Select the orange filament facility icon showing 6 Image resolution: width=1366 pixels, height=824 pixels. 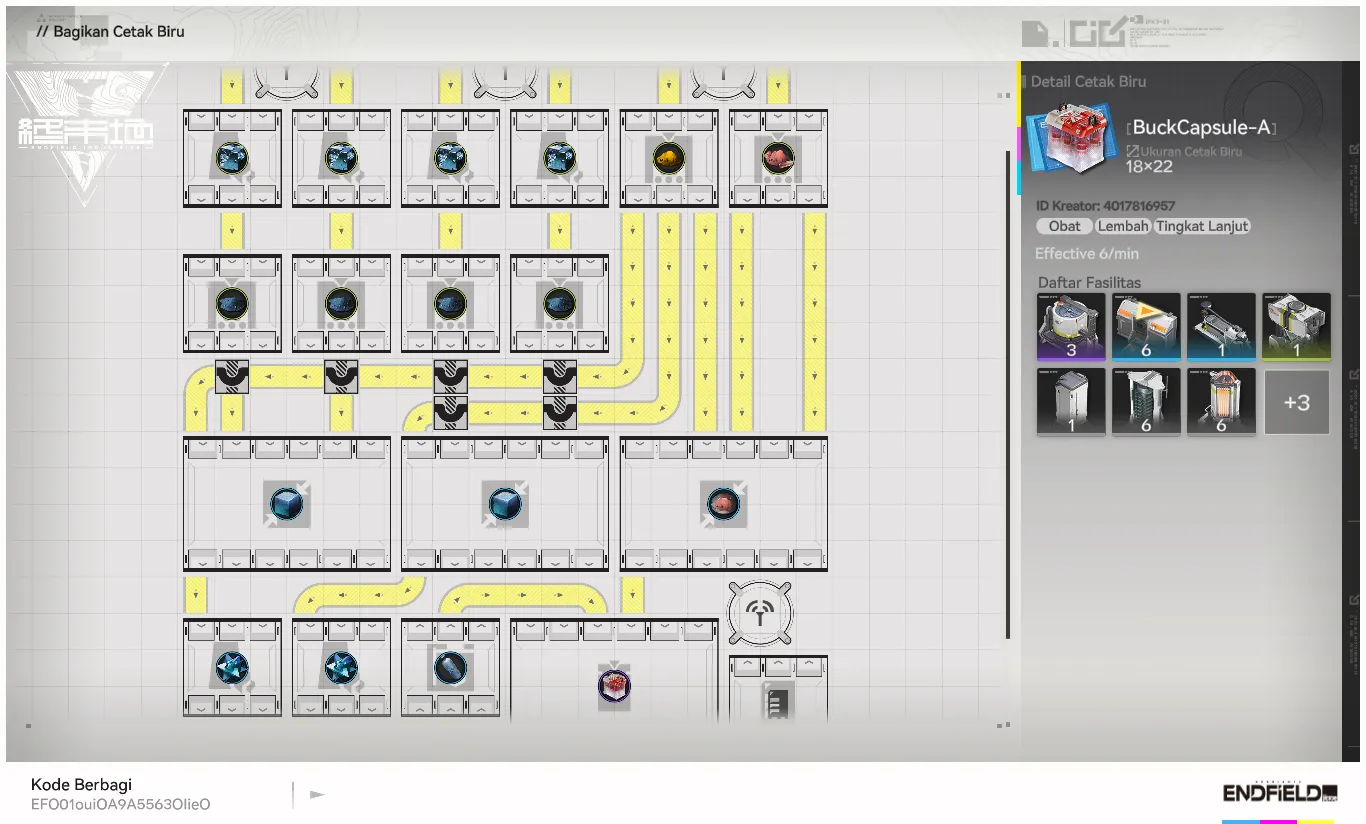pos(1221,401)
